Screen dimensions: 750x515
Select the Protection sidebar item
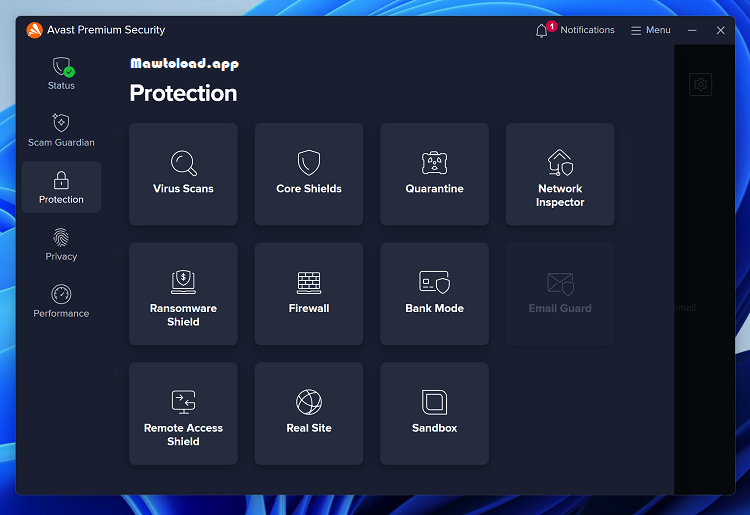click(61, 187)
